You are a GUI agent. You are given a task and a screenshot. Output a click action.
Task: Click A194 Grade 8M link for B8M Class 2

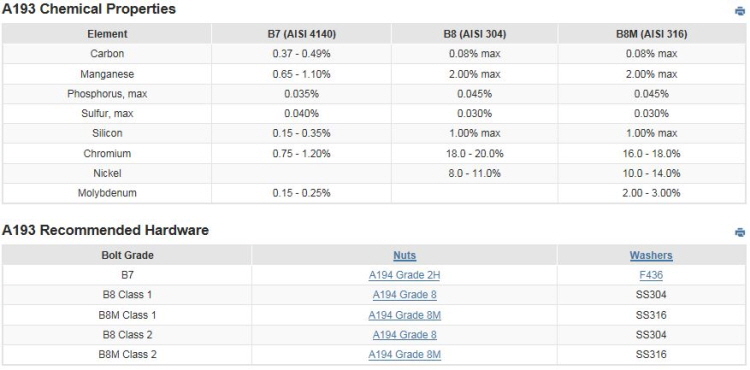click(x=405, y=355)
